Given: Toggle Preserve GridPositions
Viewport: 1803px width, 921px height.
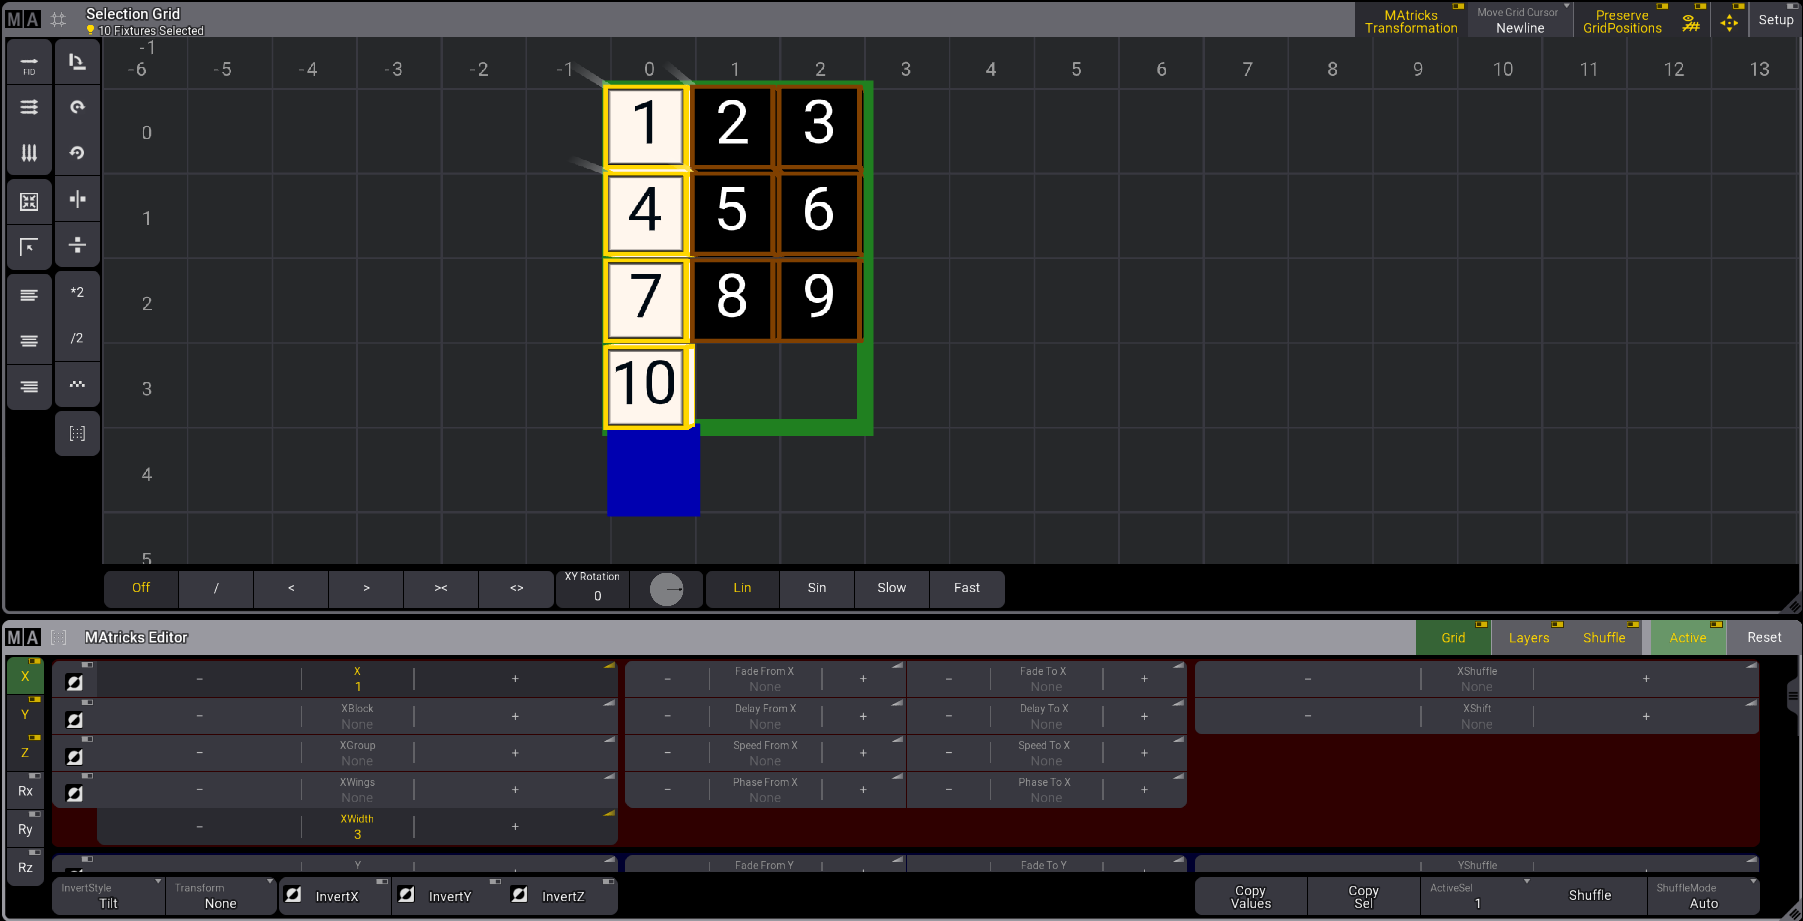Looking at the screenshot, I should tap(1621, 21).
